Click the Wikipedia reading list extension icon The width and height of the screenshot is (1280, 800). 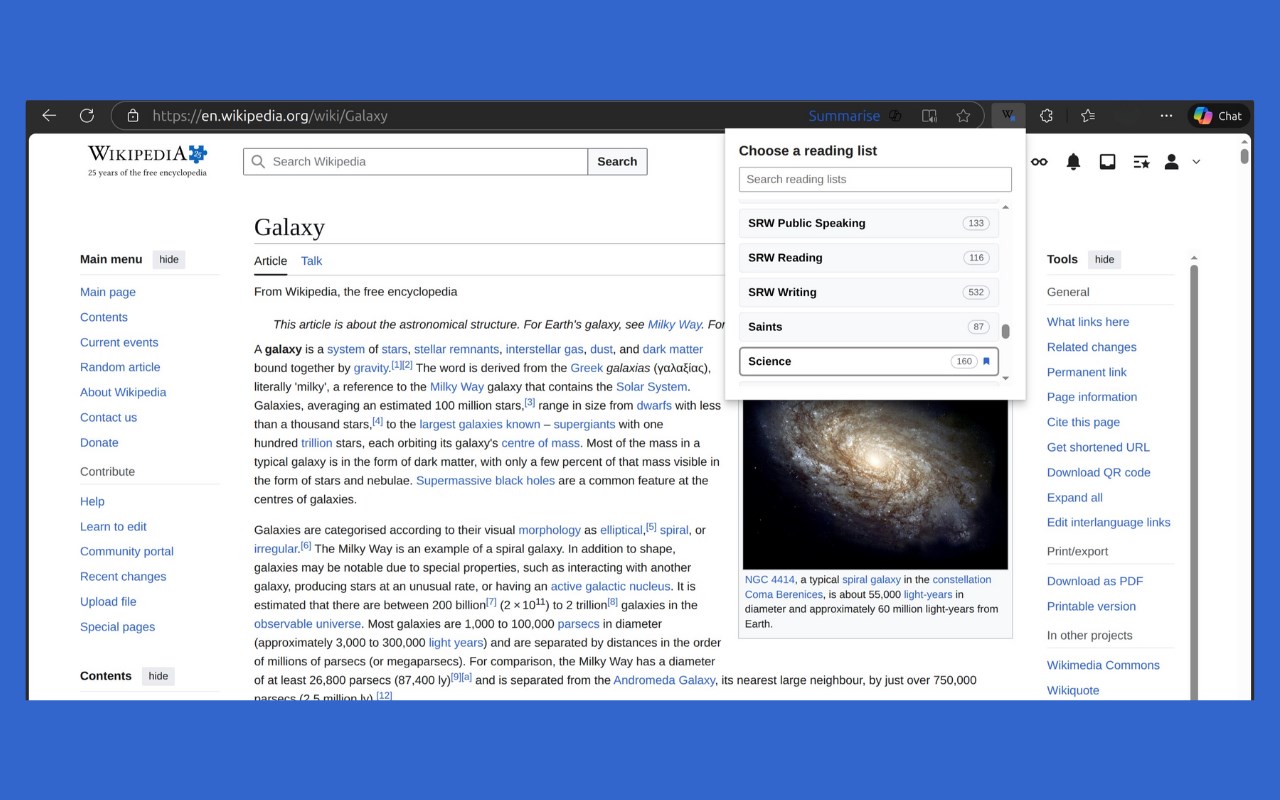pyautogui.click(x=1008, y=116)
